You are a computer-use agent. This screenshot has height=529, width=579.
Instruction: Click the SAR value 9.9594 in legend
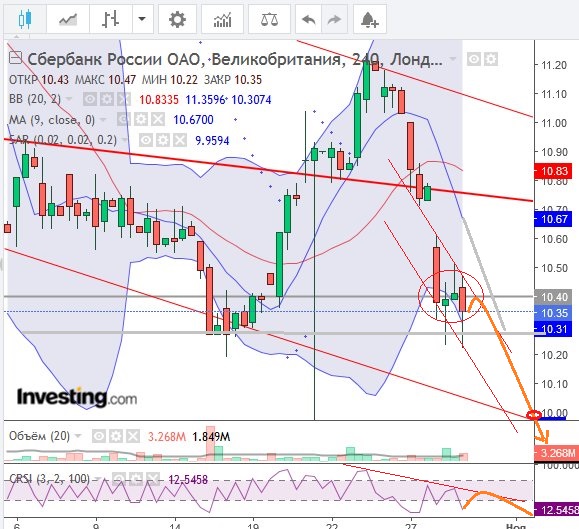(212, 140)
